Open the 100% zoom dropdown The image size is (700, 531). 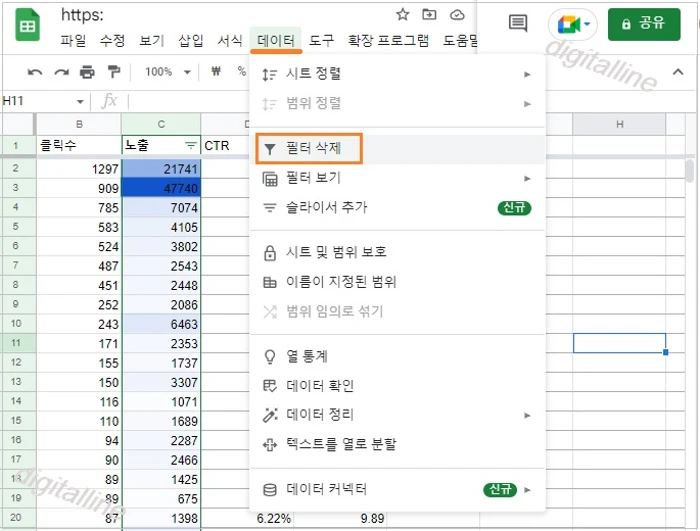tap(167, 71)
